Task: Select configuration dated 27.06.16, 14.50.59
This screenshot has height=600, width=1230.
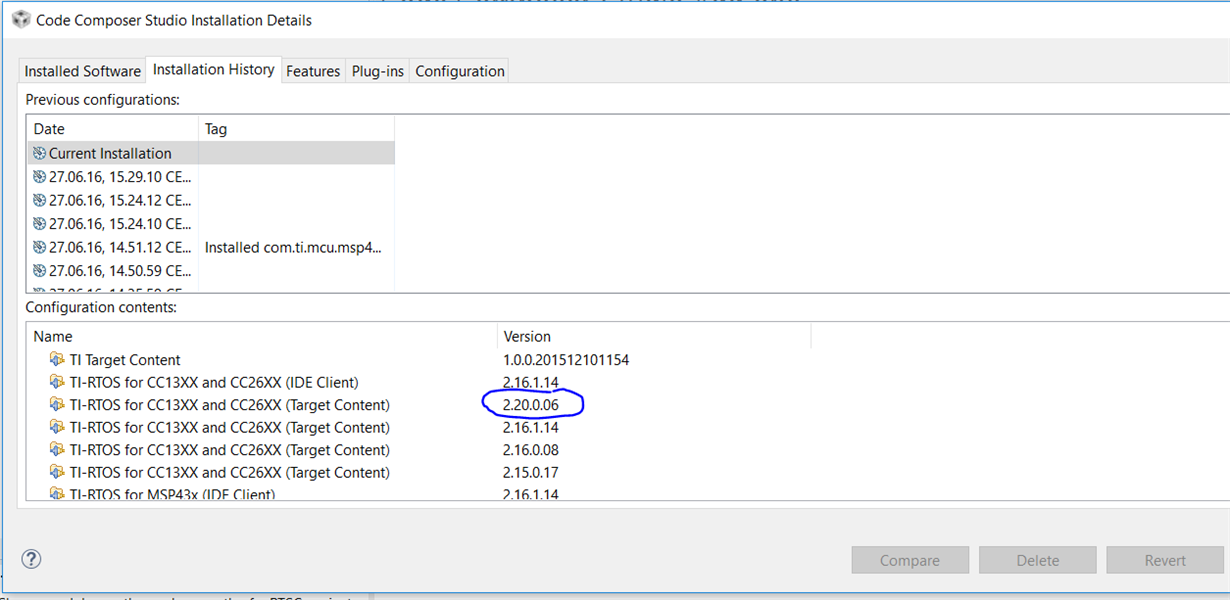Action: (x=211, y=270)
